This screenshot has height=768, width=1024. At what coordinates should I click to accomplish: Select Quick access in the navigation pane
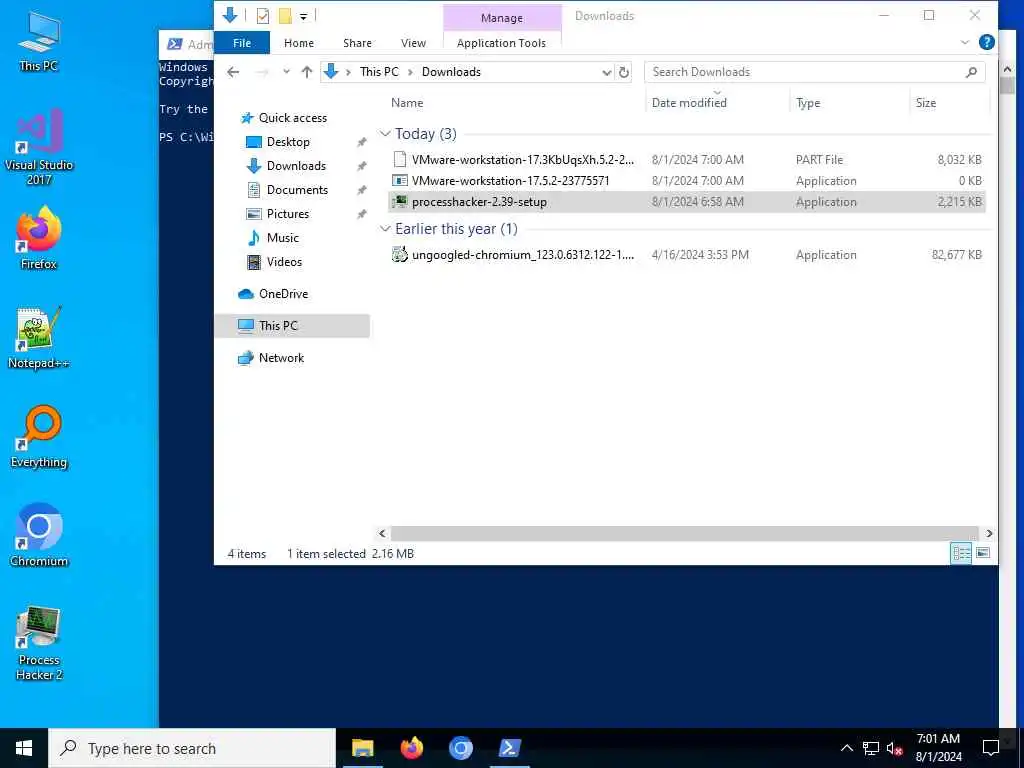tap(293, 118)
